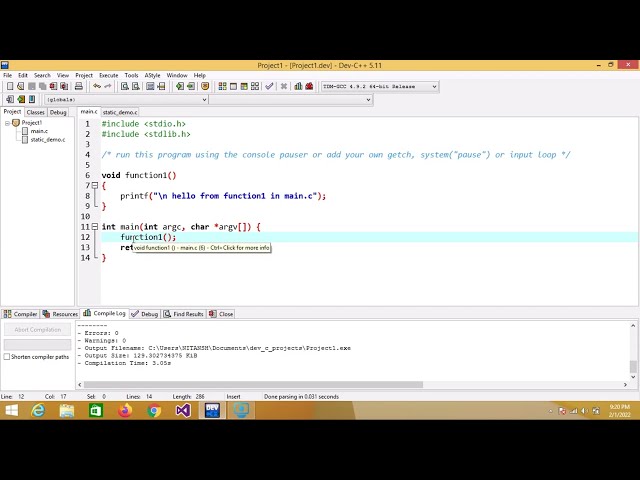The width and height of the screenshot is (640, 480).
Task: Click the Delete profiling information red icon
Action: click(309, 86)
